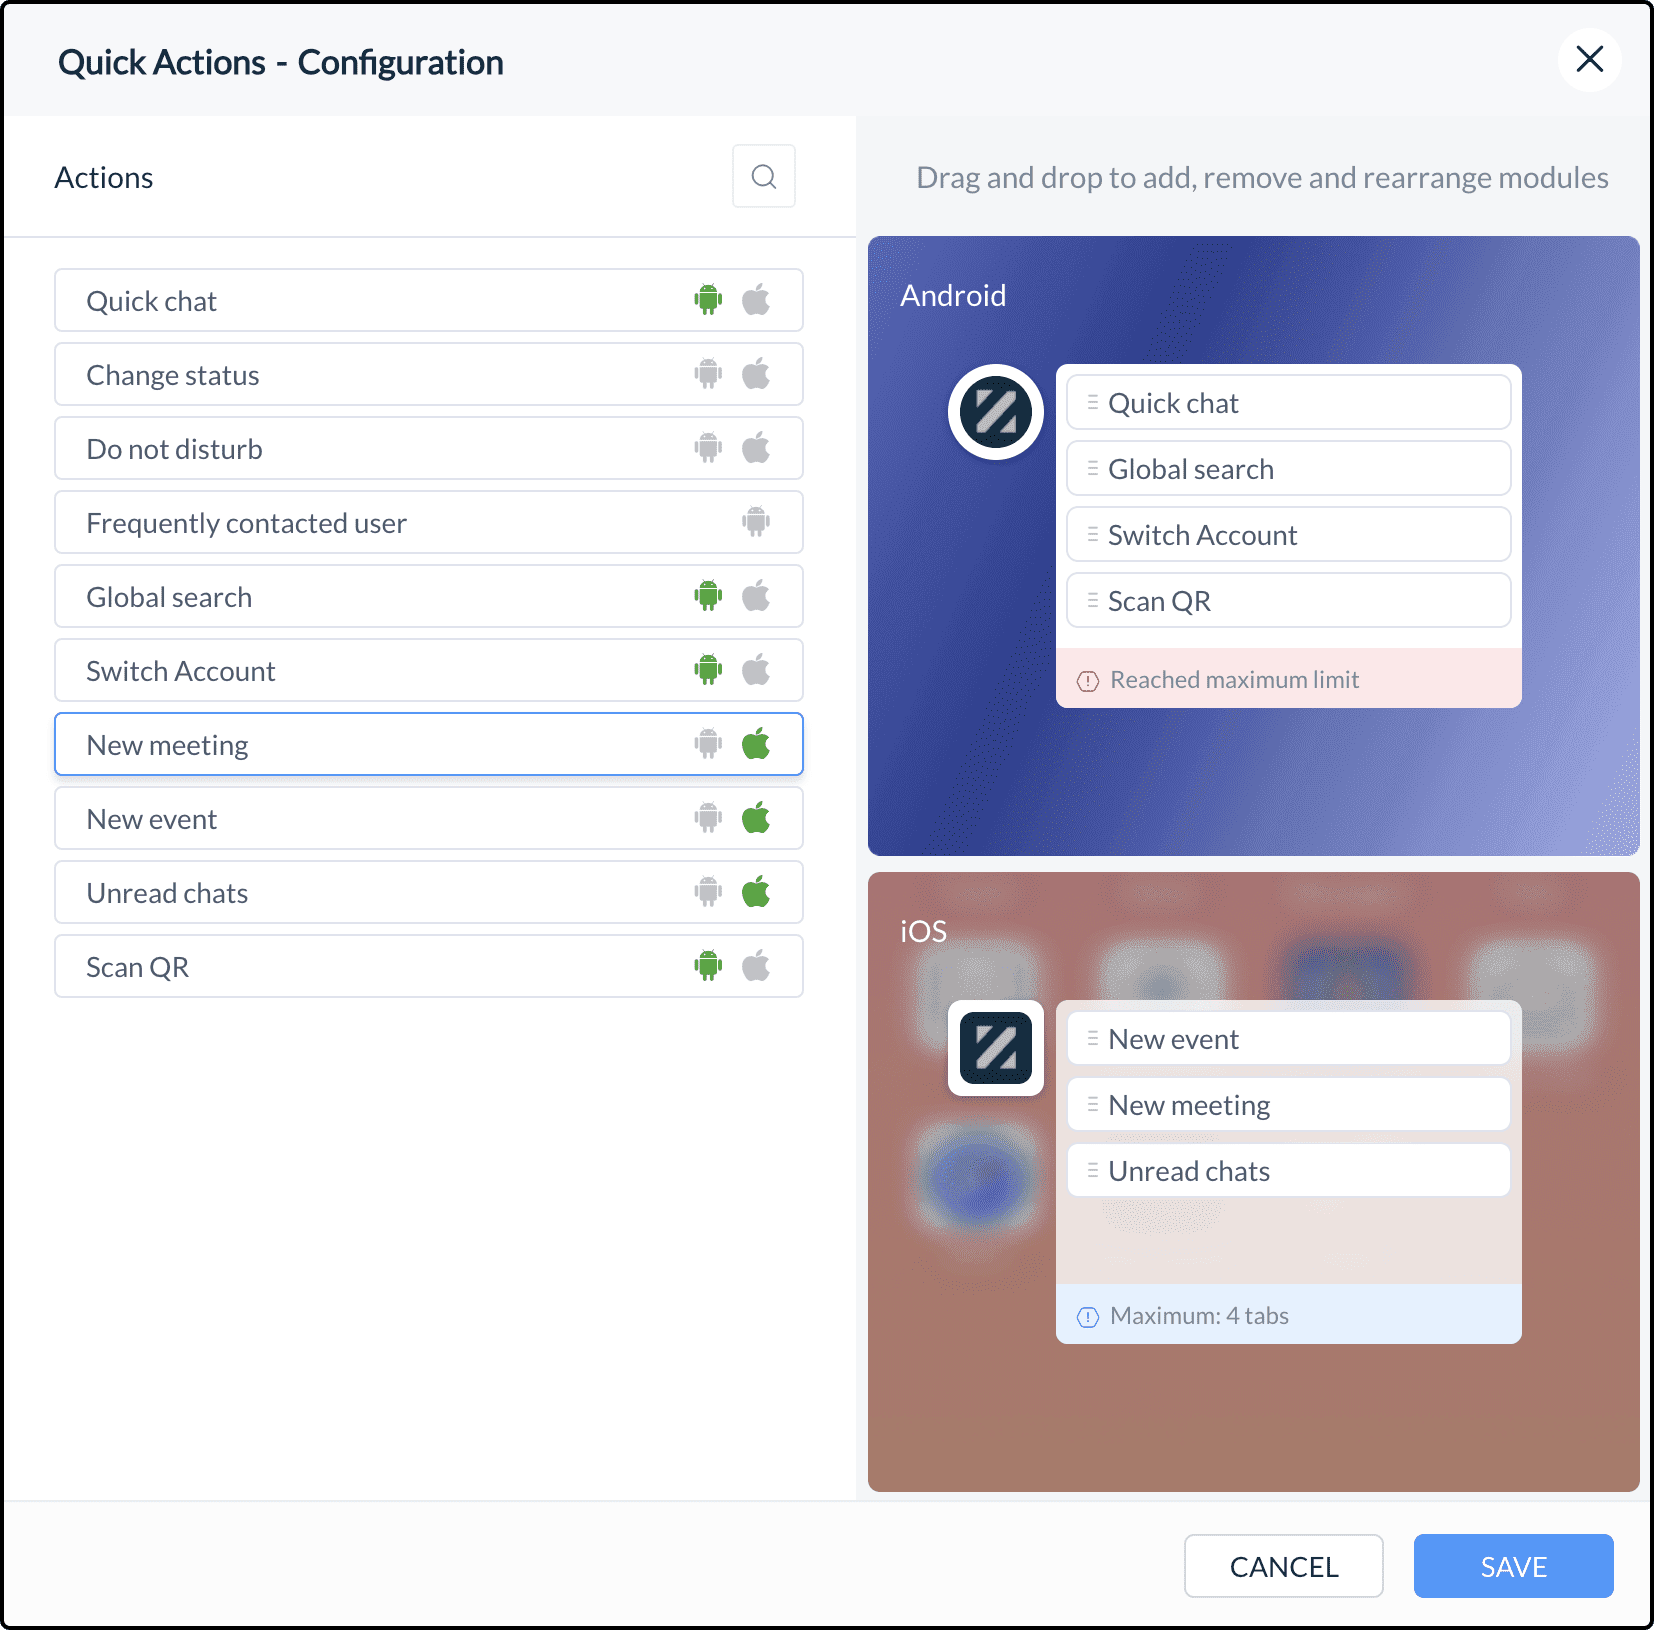Grab drag handle of Global search in Android panel
Screen dimensions: 1654x1630
coord(1092,468)
